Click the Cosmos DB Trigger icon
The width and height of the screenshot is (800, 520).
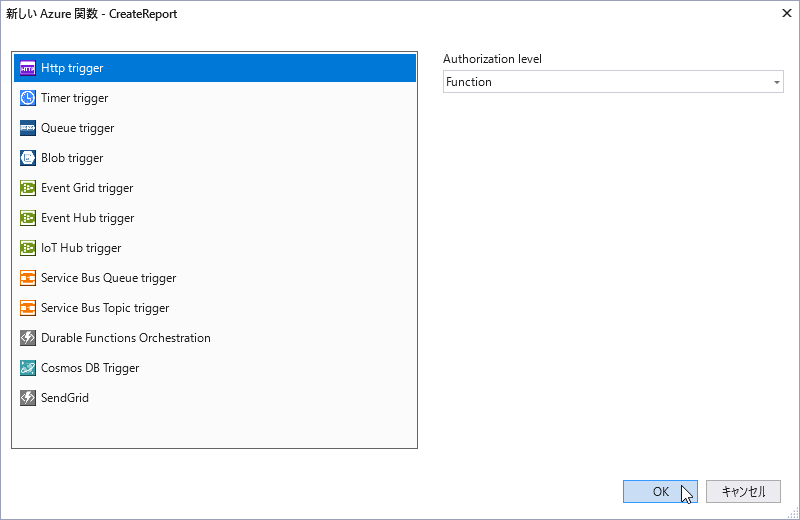click(x=28, y=368)
